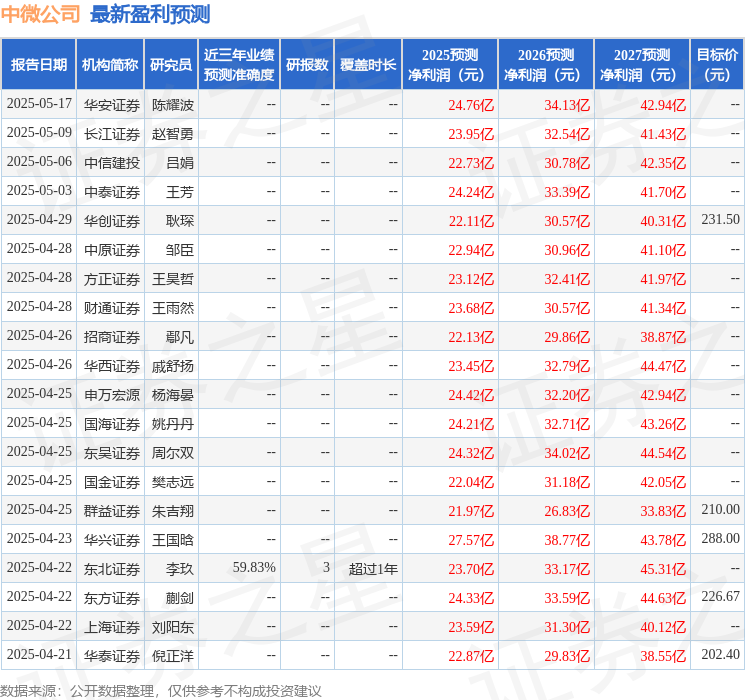Select the 华安证券 institution cell
The height and width of the screenshot is (700, 745).
point(112,105)
